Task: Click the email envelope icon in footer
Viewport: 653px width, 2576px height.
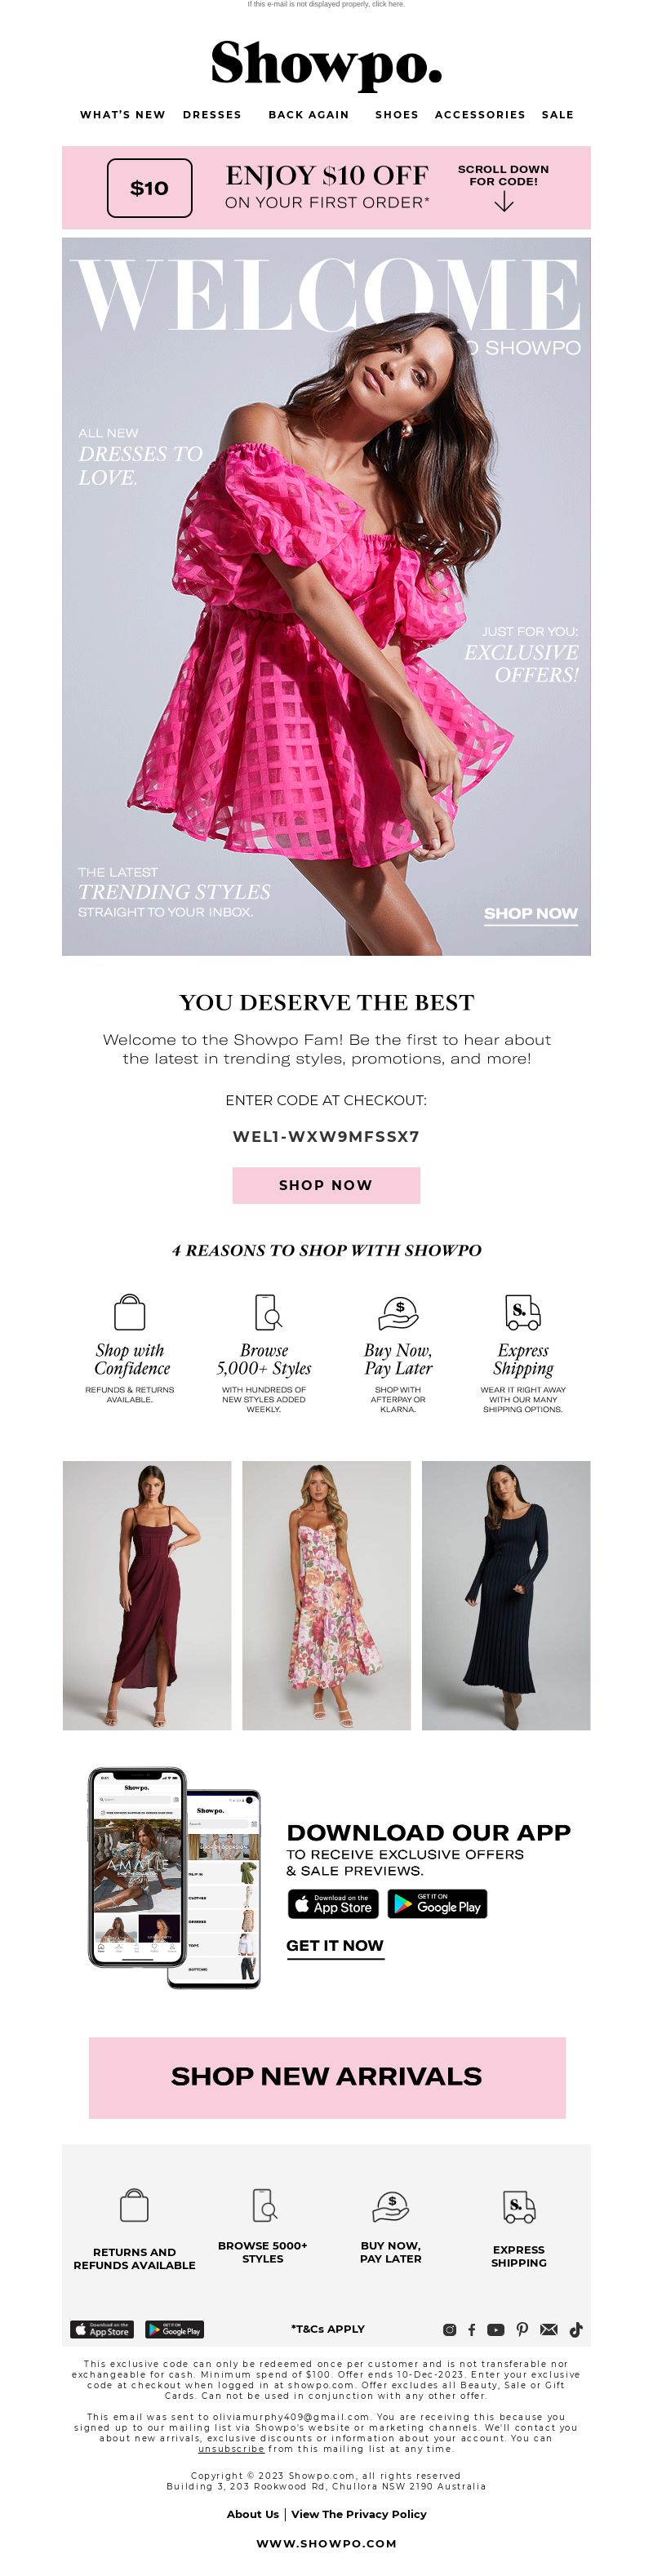Action: [548, 2329]
